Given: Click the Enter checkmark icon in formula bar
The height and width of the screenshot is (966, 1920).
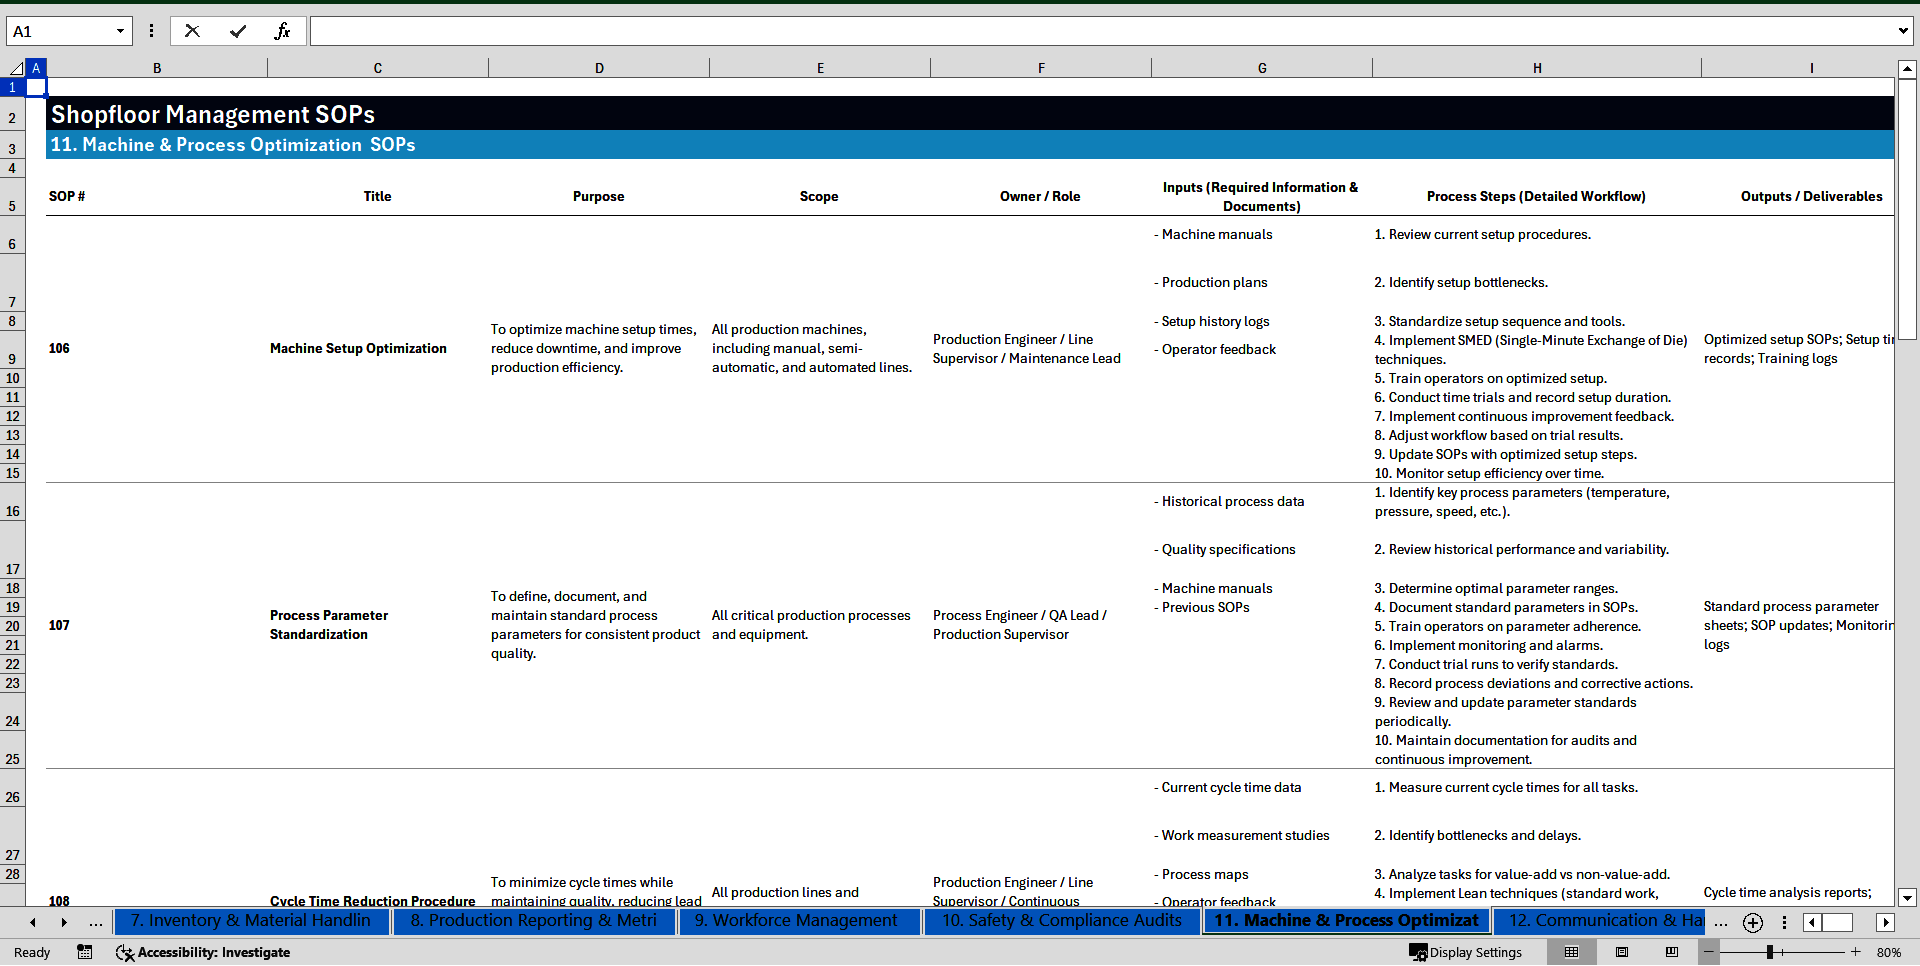Looking at the screenshot, I should pos(238,30).
